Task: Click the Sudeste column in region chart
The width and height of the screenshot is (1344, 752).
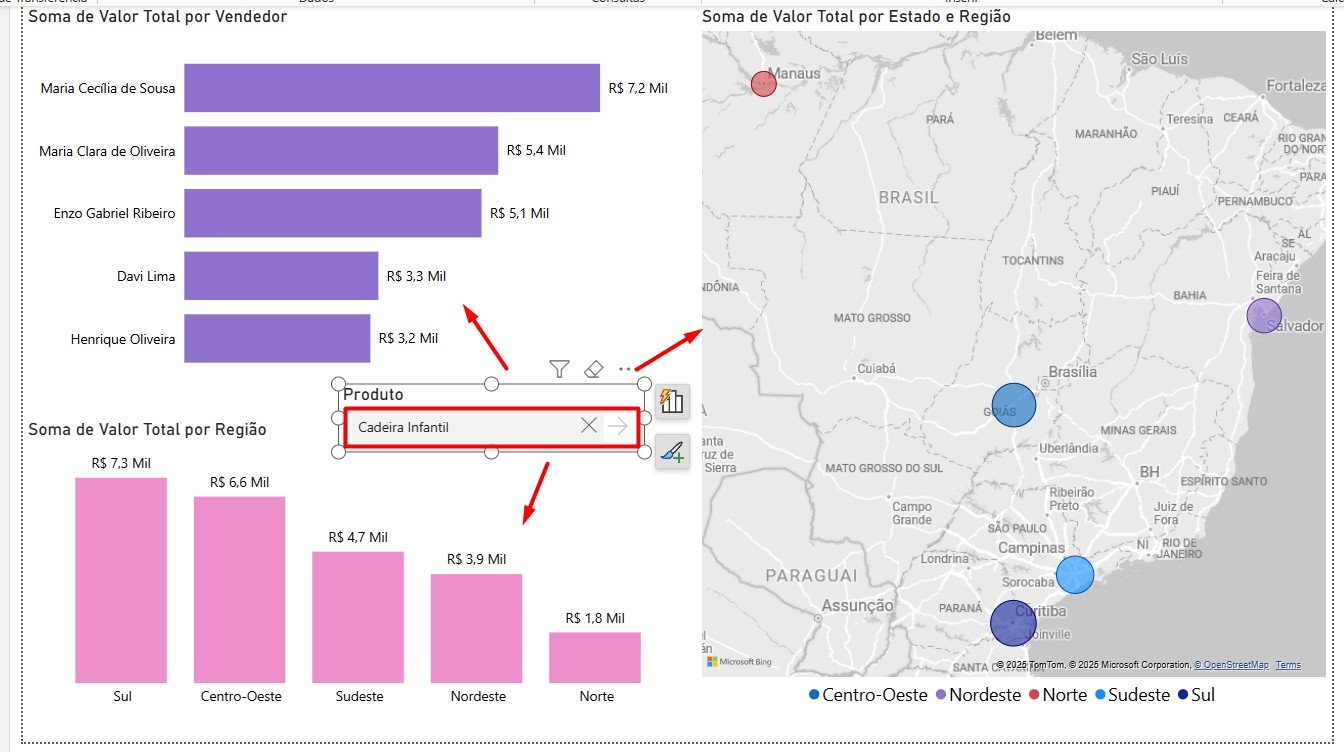Action: 358,617
